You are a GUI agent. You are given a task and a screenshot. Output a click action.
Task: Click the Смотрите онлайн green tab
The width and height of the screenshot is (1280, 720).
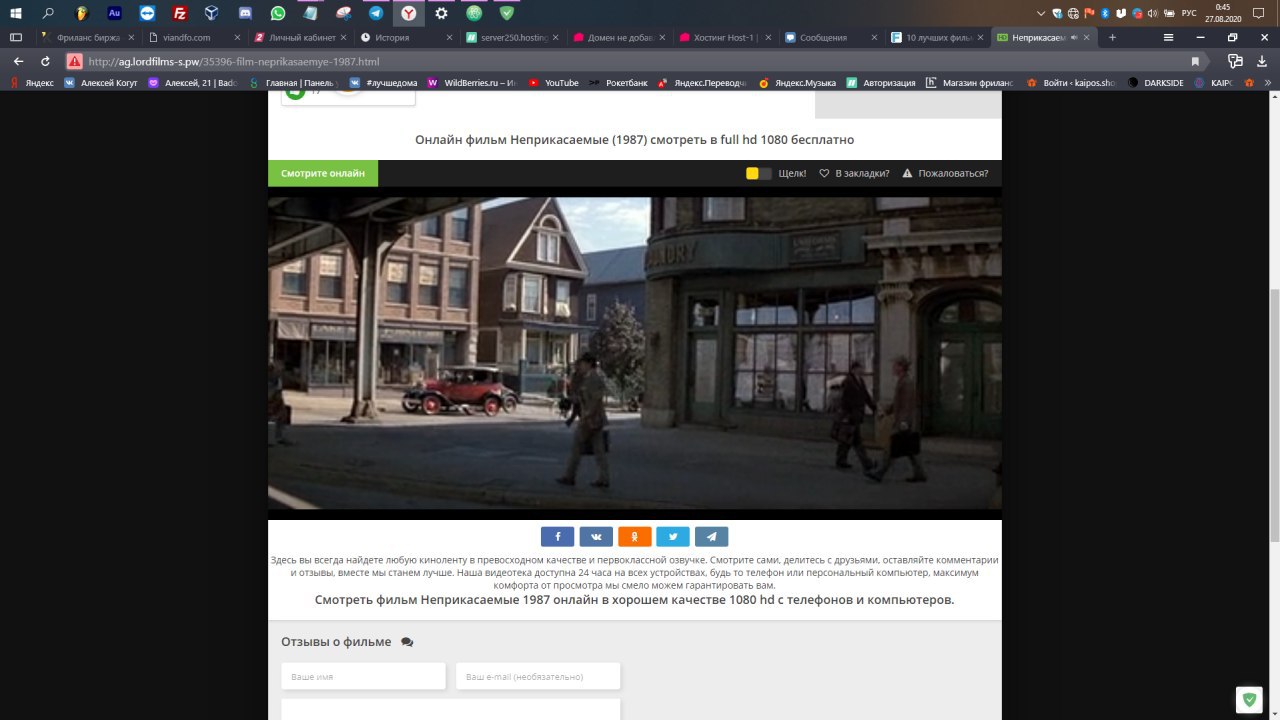point(323,173)
